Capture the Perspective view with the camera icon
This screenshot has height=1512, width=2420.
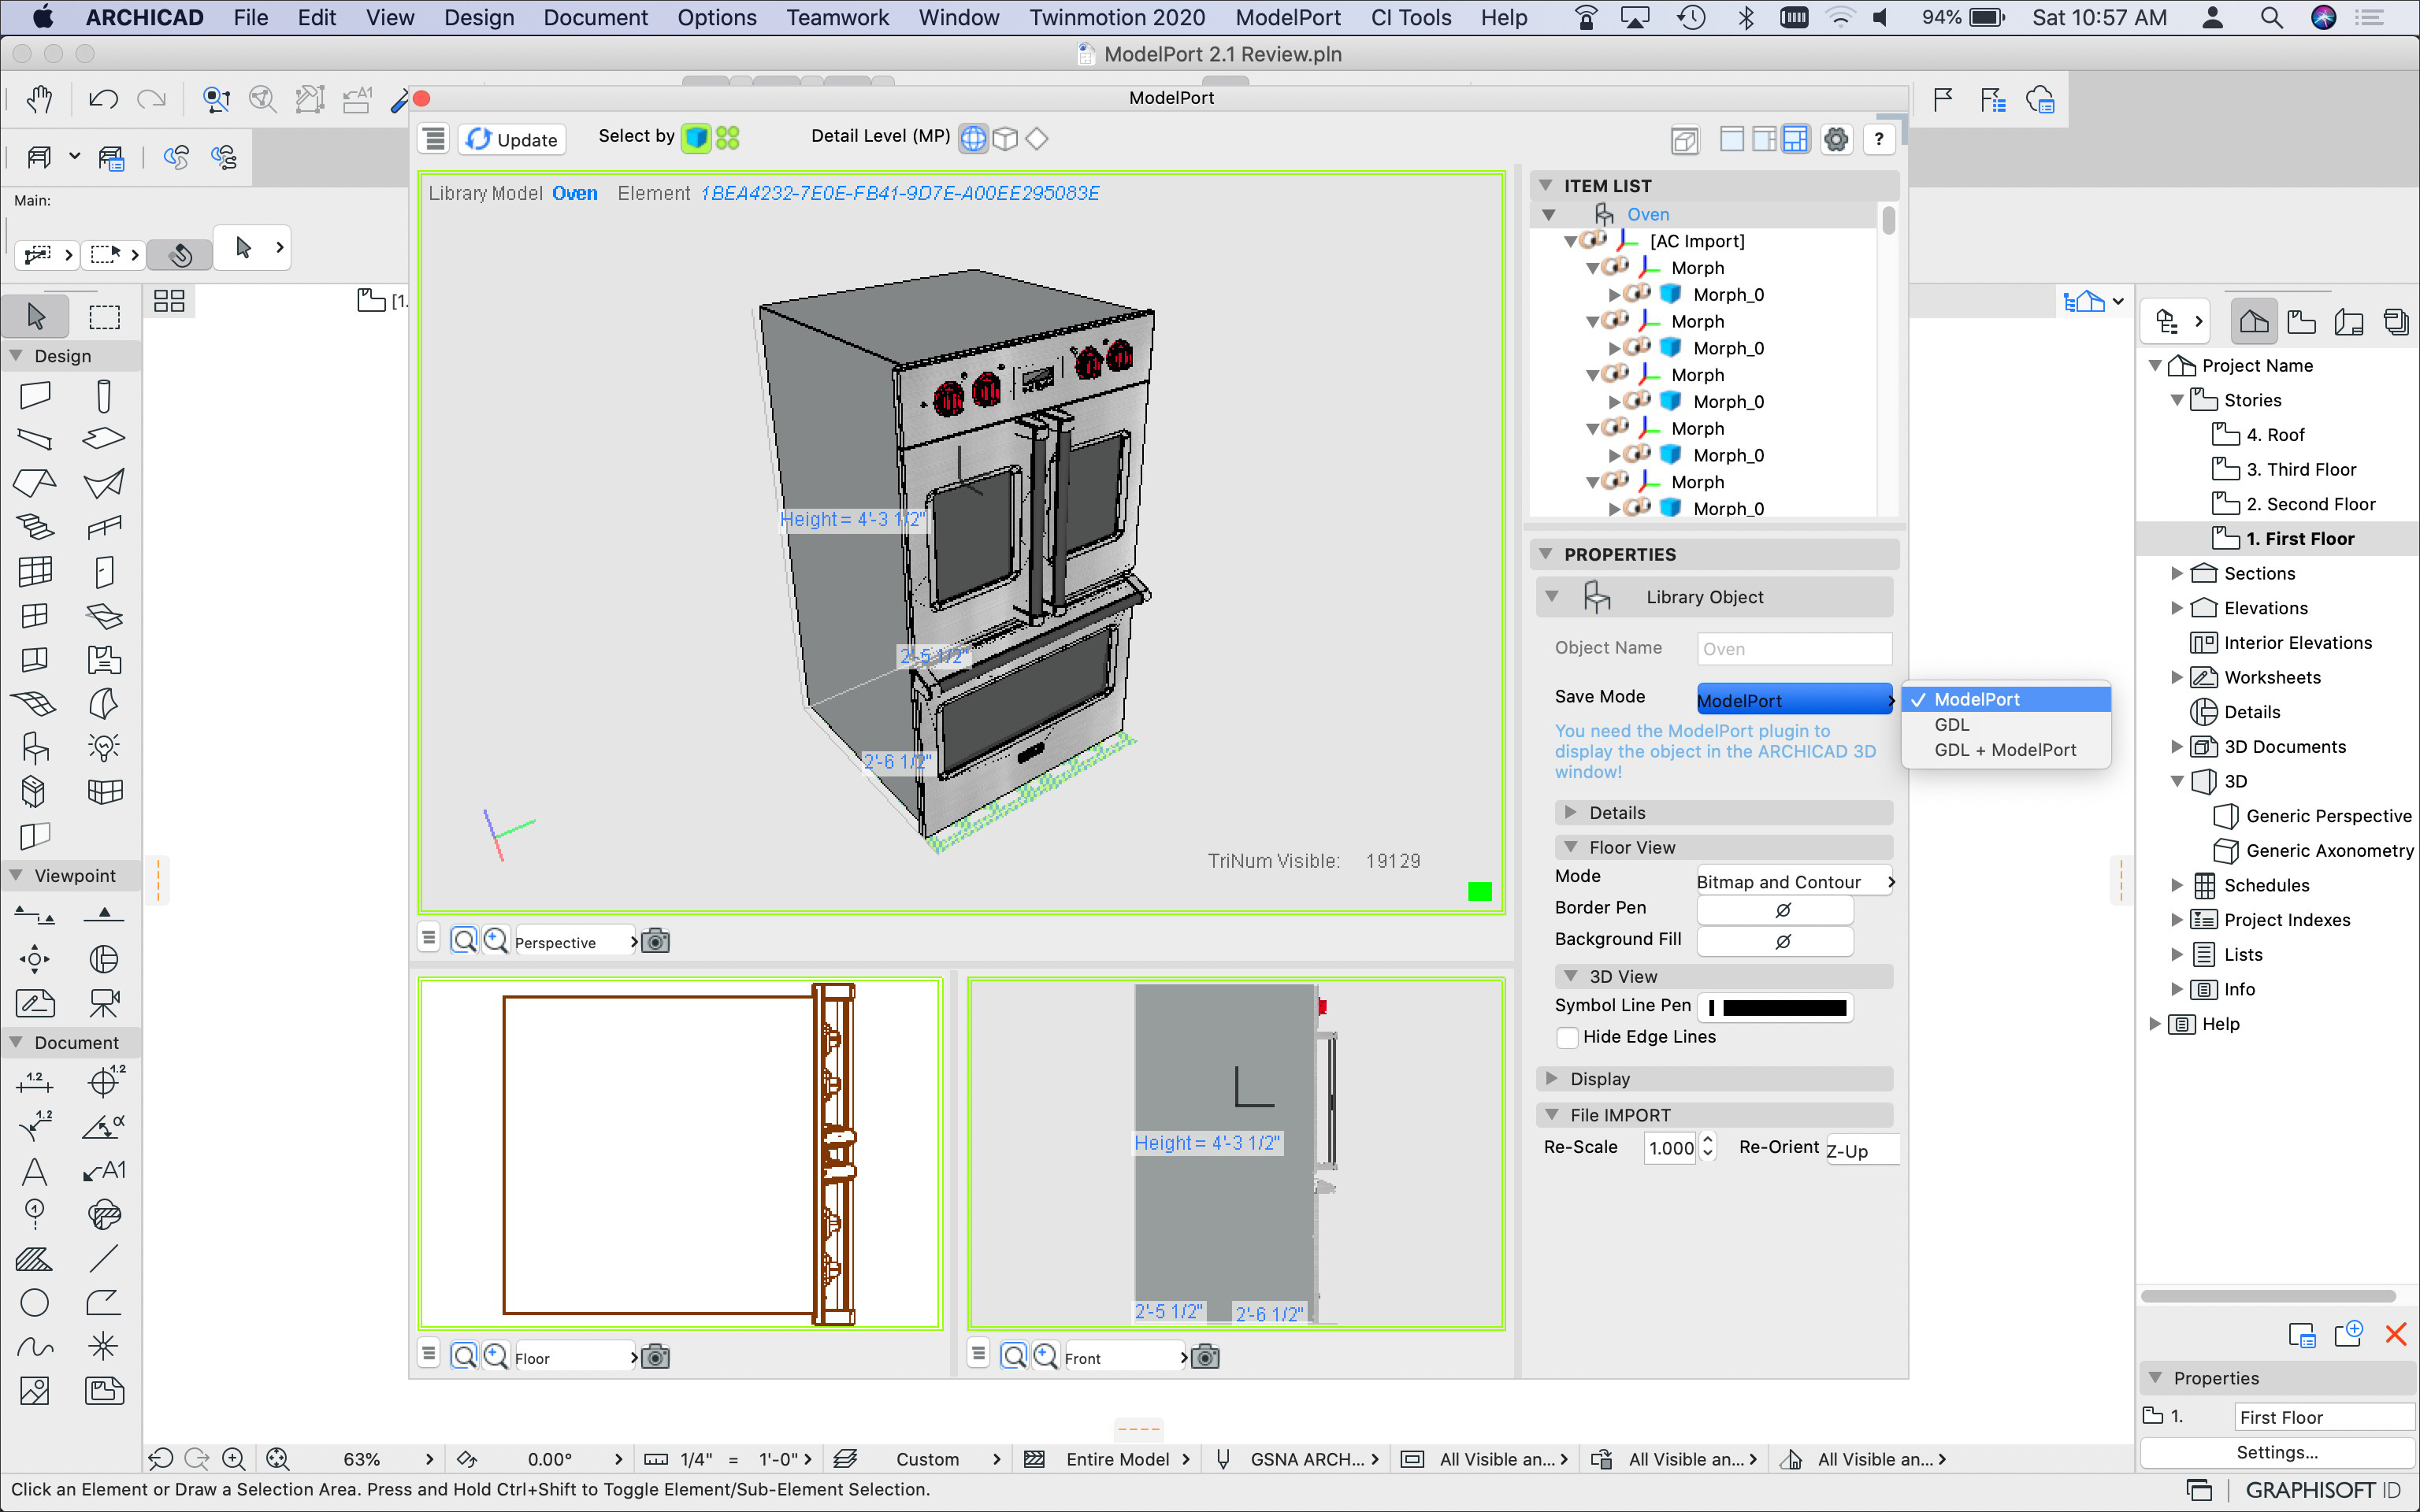pos(655,941)
